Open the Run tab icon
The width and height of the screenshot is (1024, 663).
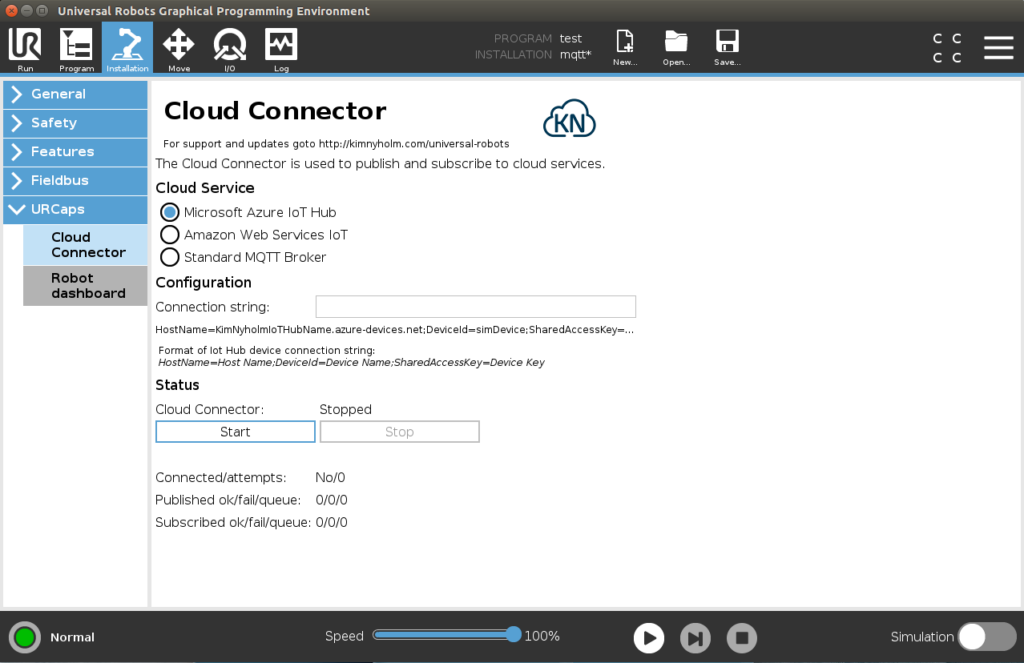25,48
